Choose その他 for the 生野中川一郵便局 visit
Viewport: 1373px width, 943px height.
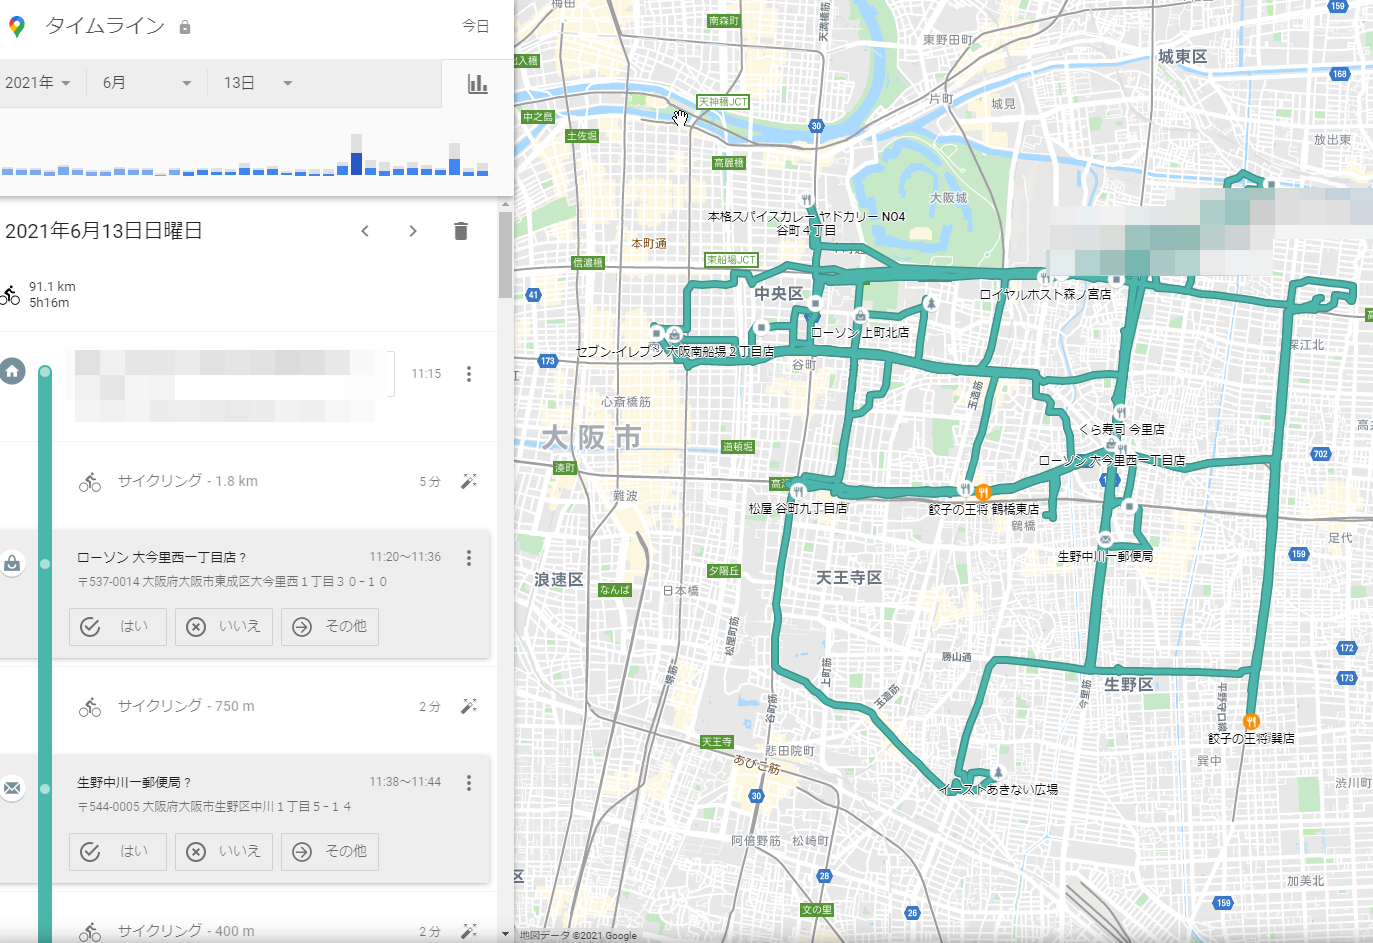point(330,851)
